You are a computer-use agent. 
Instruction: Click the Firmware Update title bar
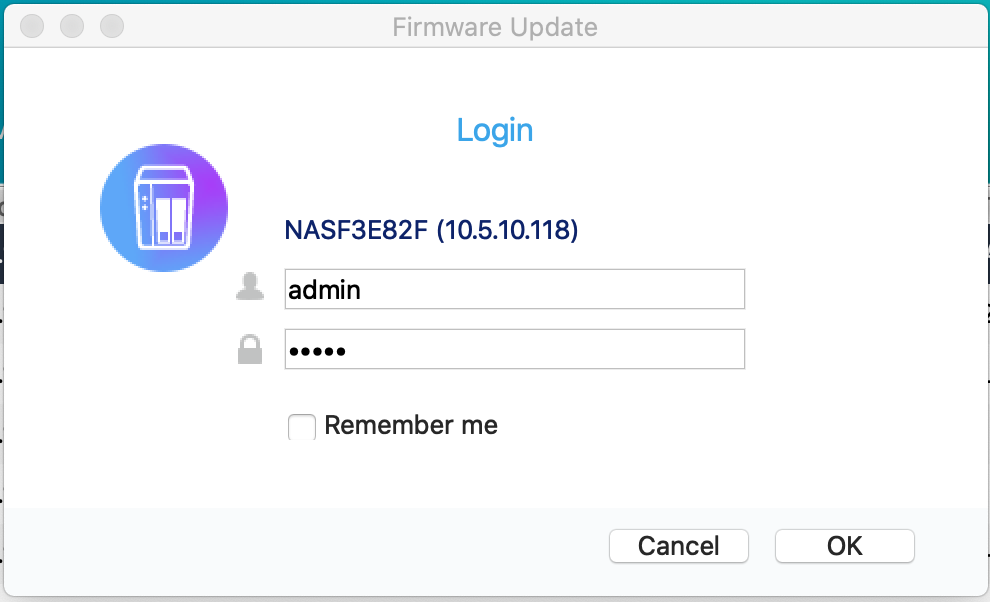pos(495,27)
